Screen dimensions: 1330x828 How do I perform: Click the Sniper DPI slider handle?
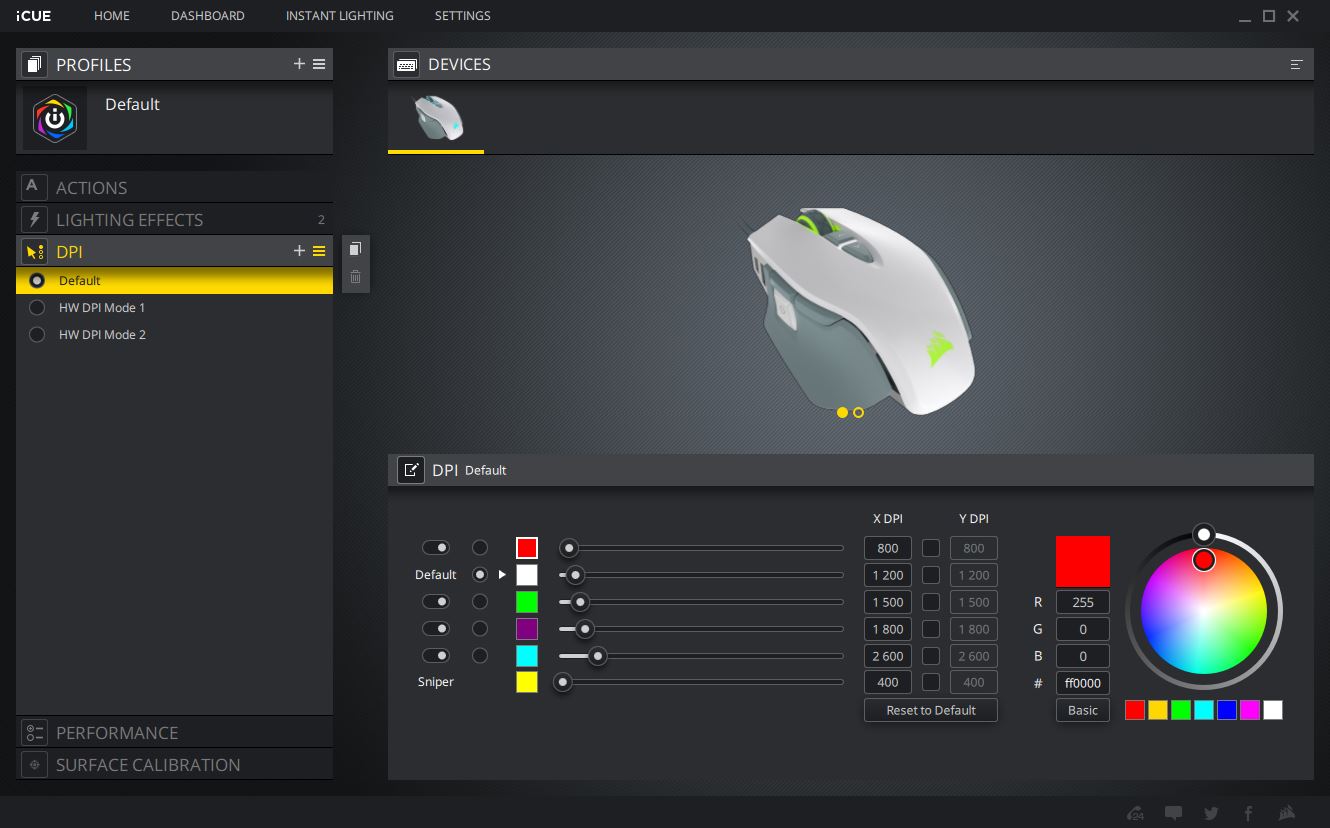click(563, 682)
